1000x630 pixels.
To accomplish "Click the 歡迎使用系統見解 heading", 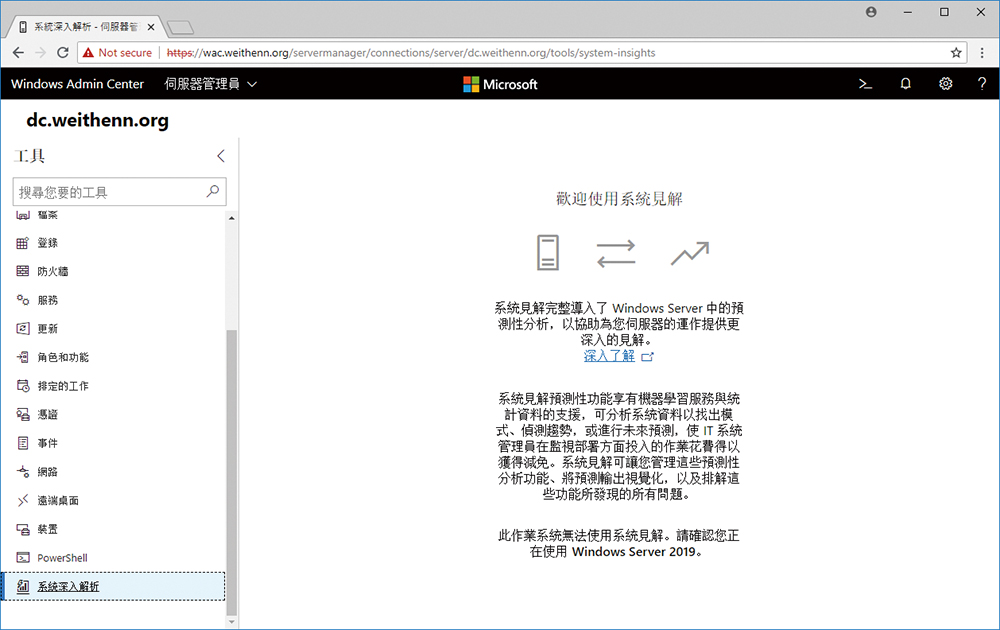I will coord(619,199).
